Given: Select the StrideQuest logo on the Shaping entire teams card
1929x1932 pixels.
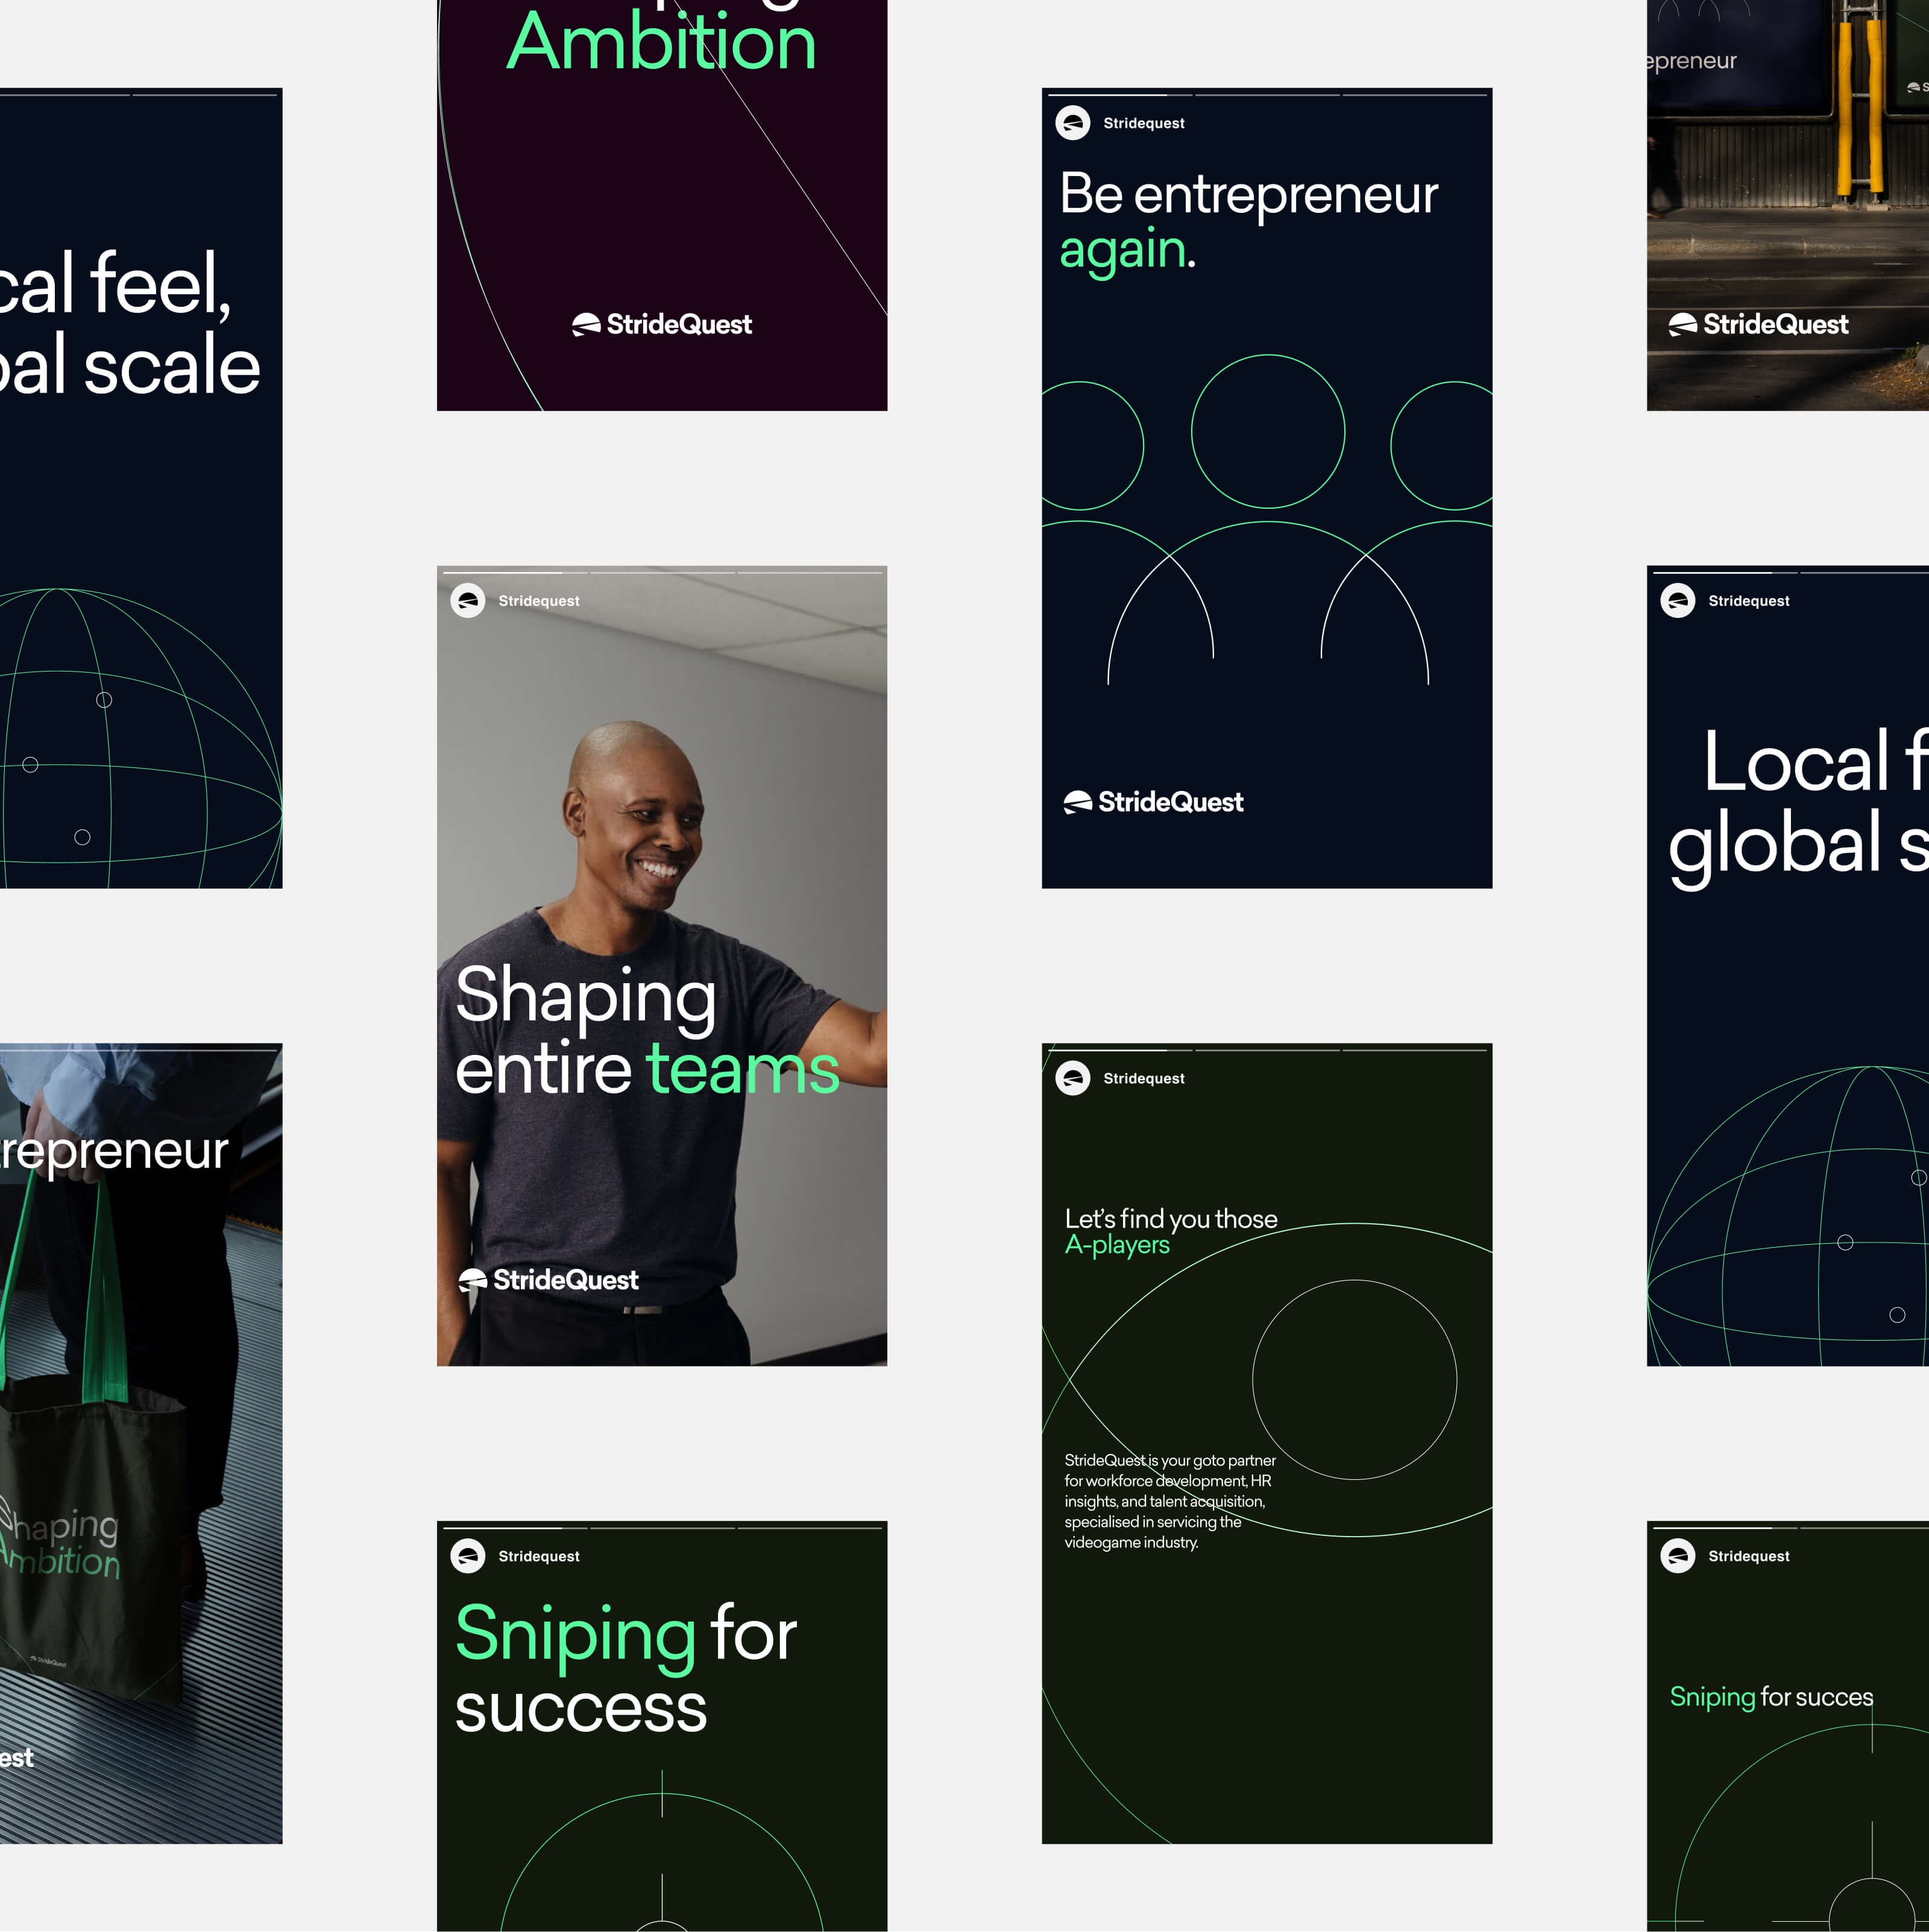Looking at the screenshot, I should (x=548, y=1280).
